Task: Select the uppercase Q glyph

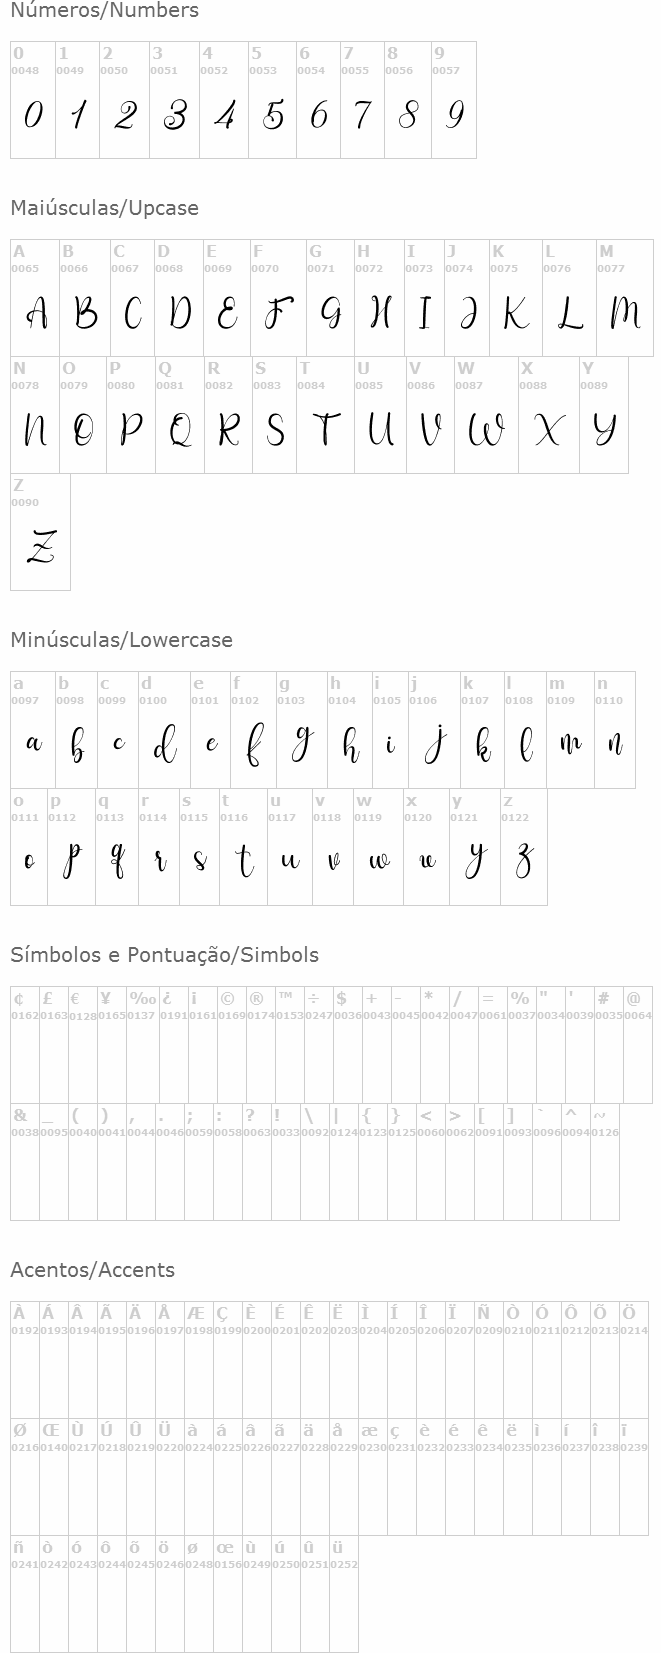Action: click(x=180, y=431)
